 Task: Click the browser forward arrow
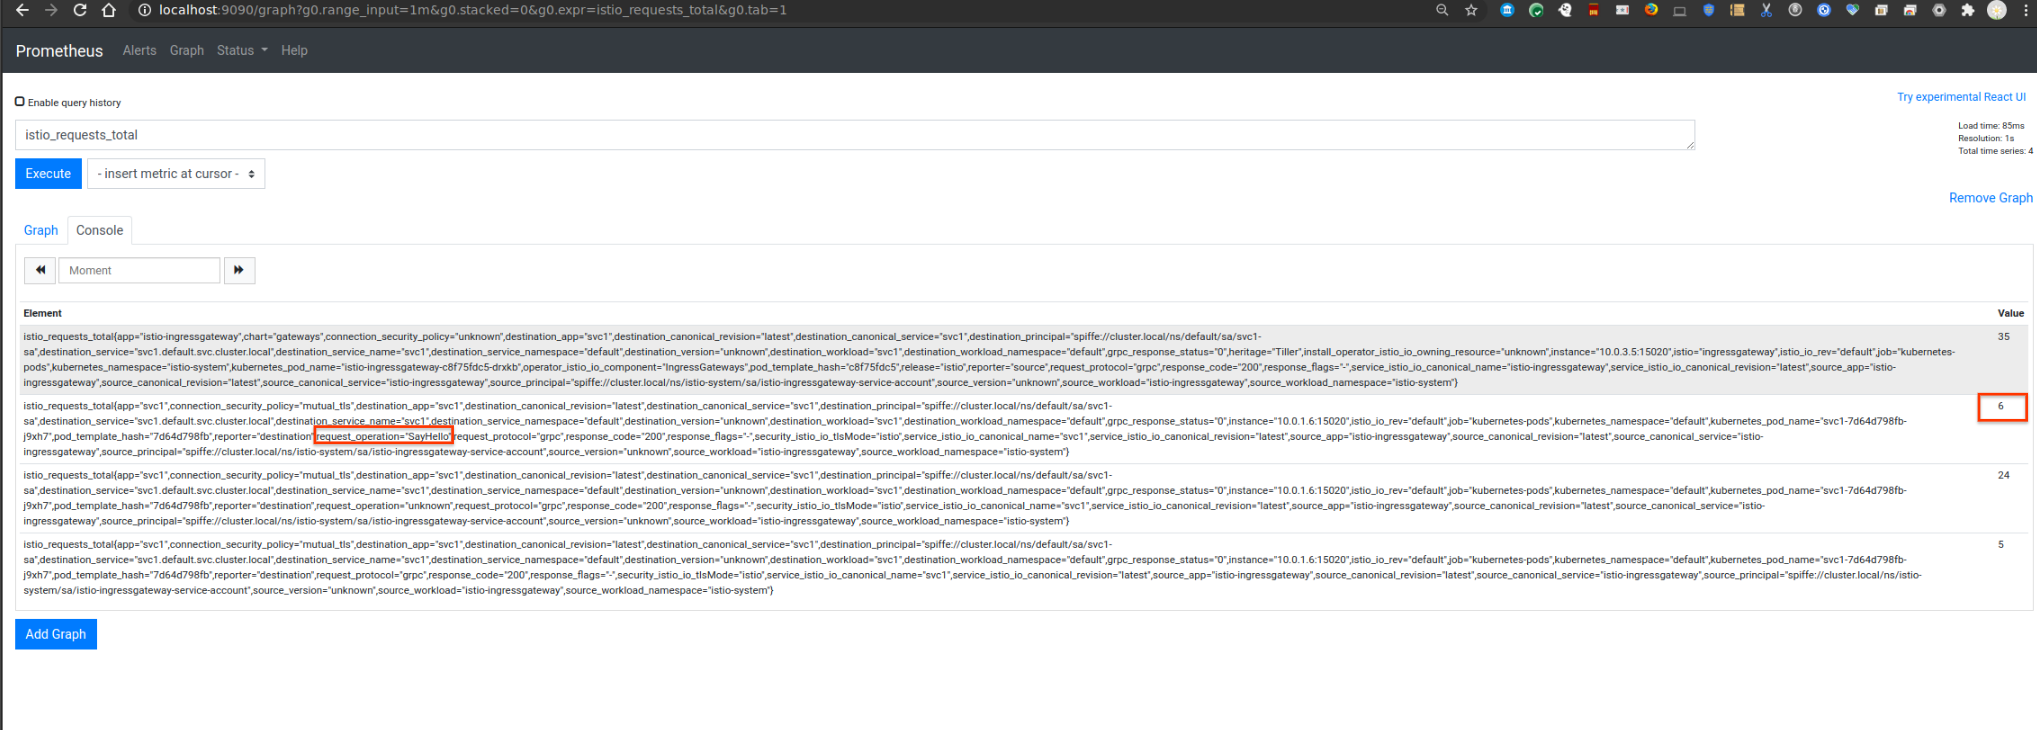(51, 10)
